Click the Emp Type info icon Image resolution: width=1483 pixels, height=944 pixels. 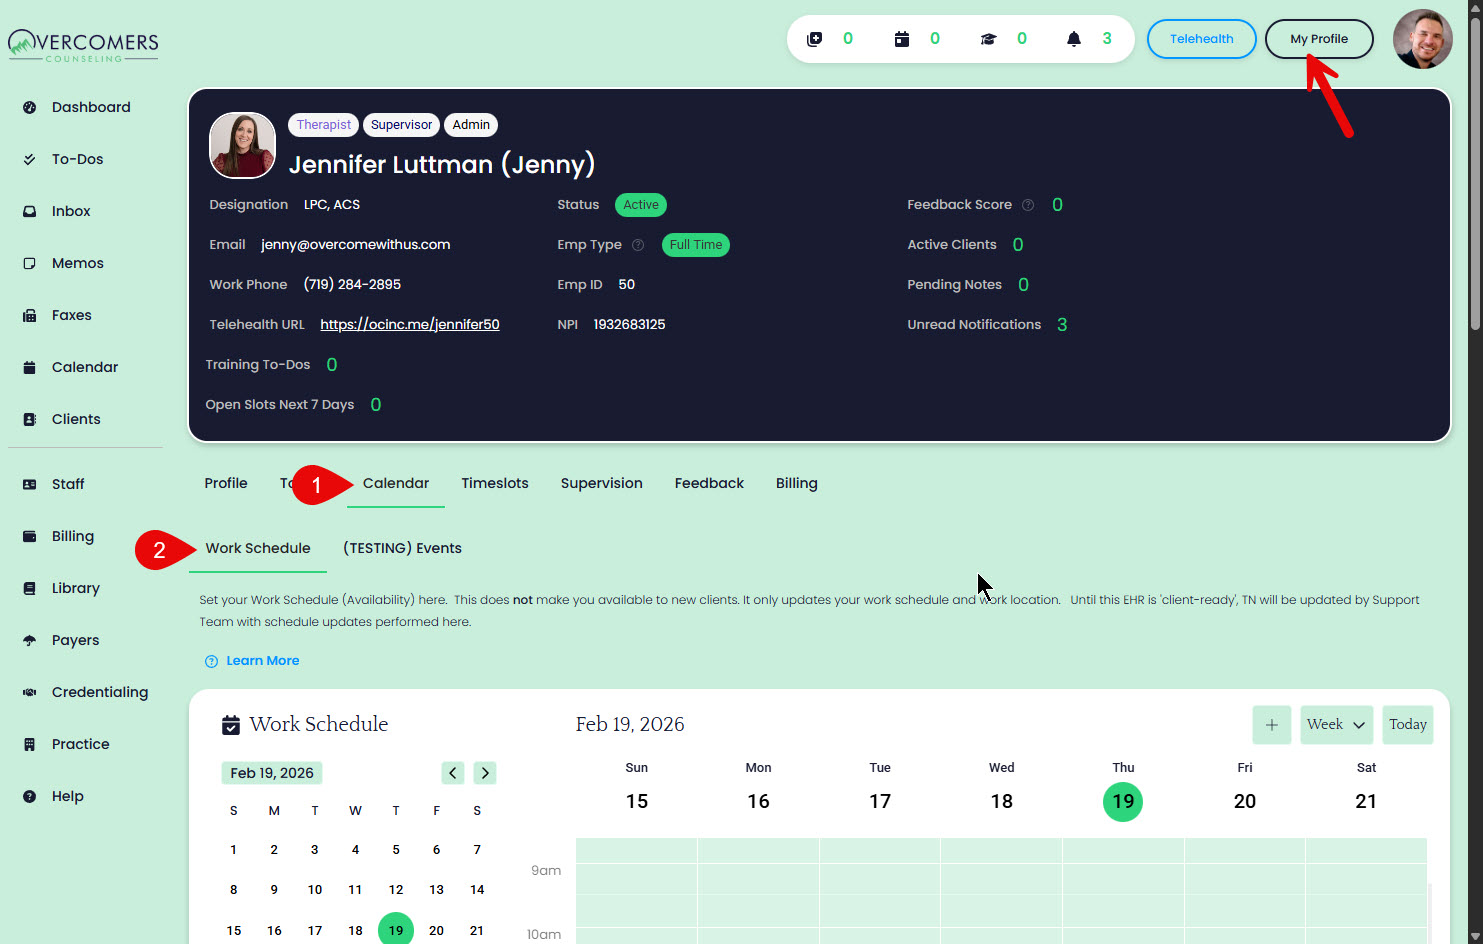[x=638, y=245]
